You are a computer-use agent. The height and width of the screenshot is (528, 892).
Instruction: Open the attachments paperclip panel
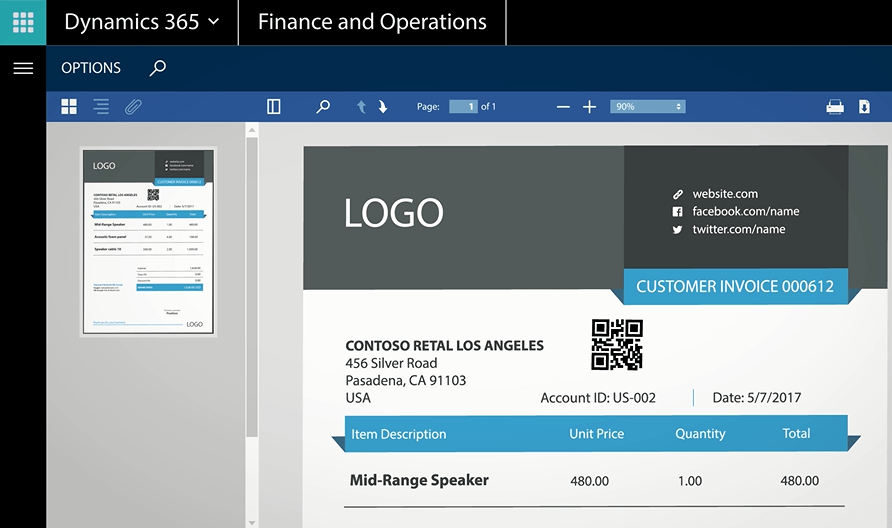(x=133, y=107)
